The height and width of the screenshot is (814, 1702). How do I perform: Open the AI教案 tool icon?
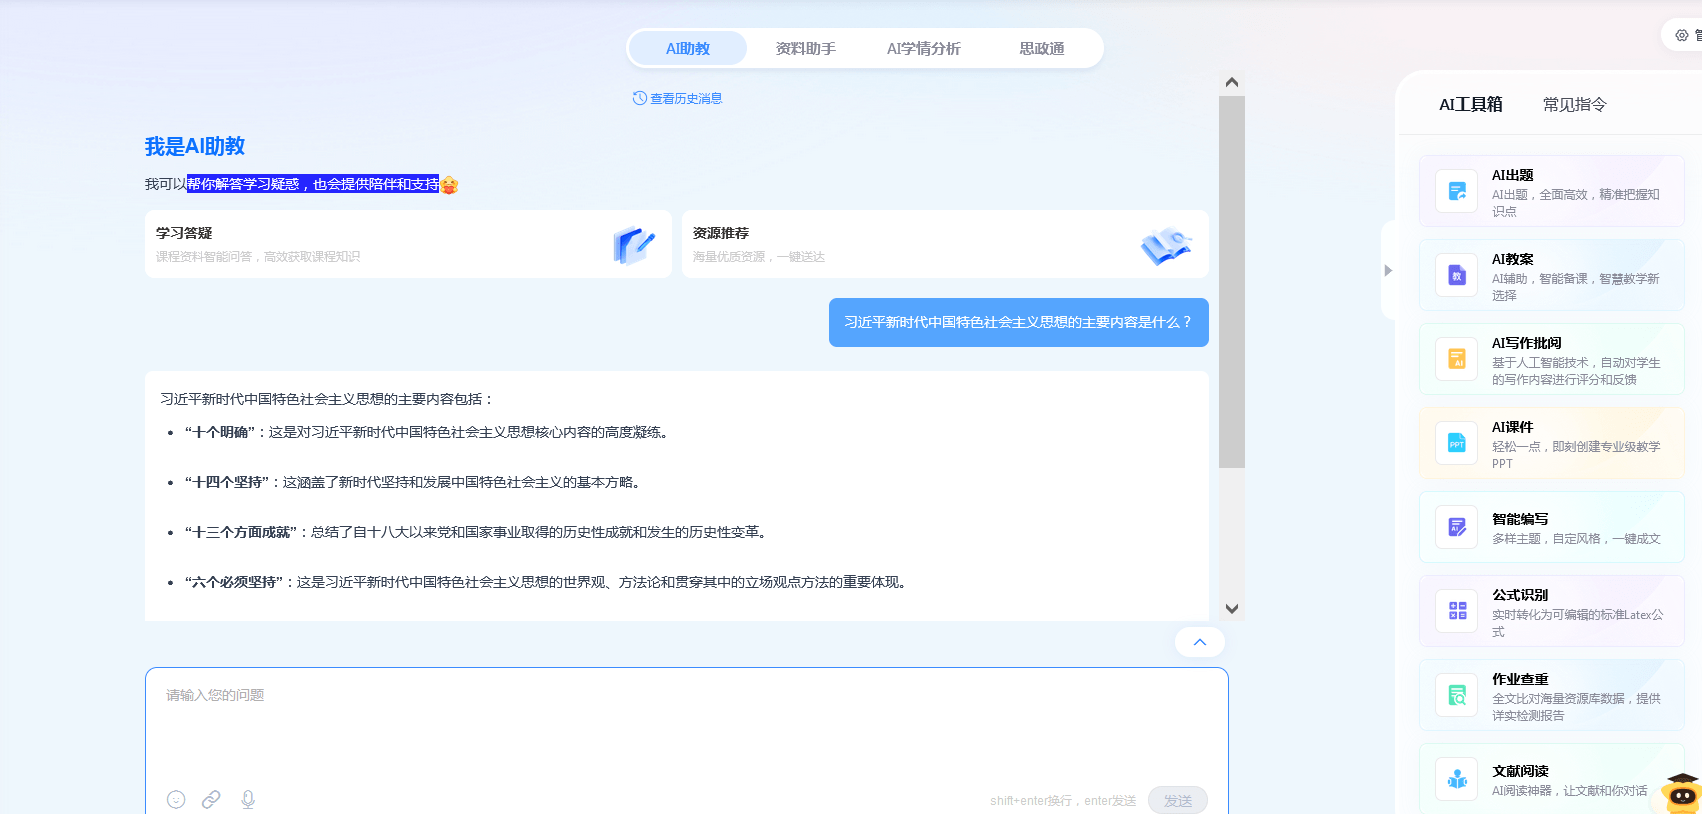coord(1457,275)
